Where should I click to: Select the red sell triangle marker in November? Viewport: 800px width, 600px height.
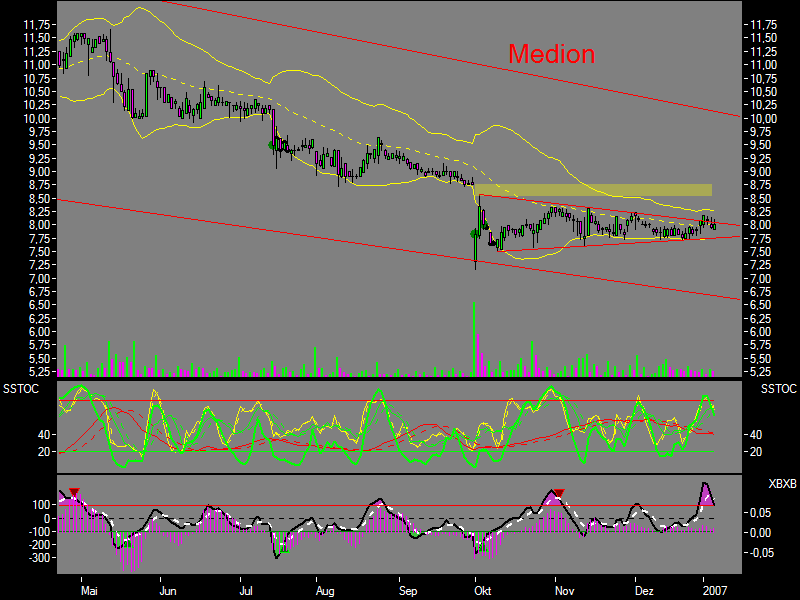point(558,492)
